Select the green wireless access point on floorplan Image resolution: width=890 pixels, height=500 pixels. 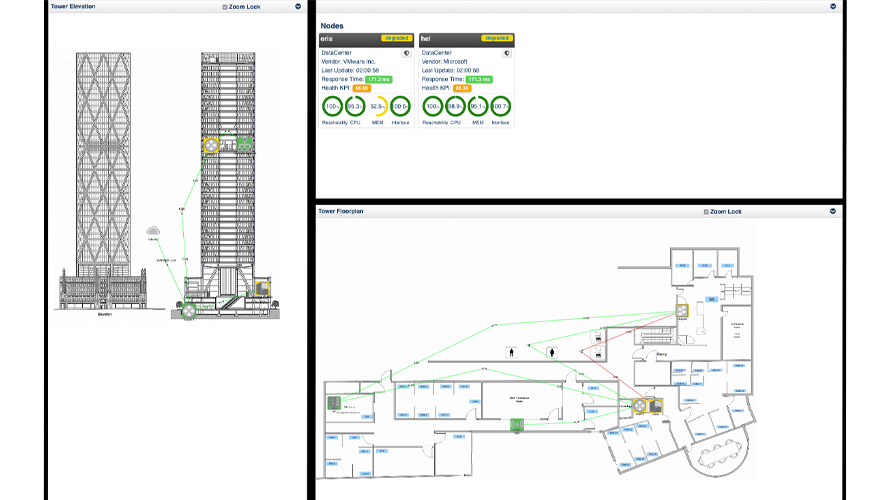coord(516,426)
